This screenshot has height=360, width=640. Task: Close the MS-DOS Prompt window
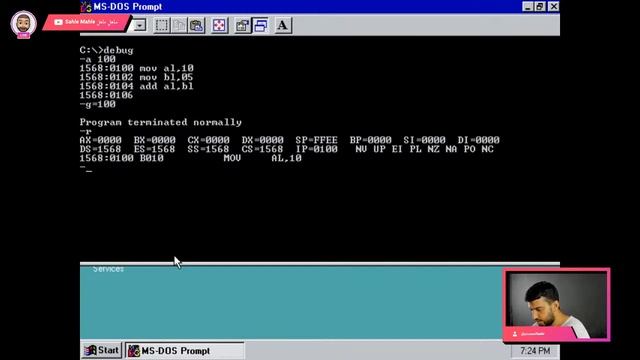coord(553,7)
